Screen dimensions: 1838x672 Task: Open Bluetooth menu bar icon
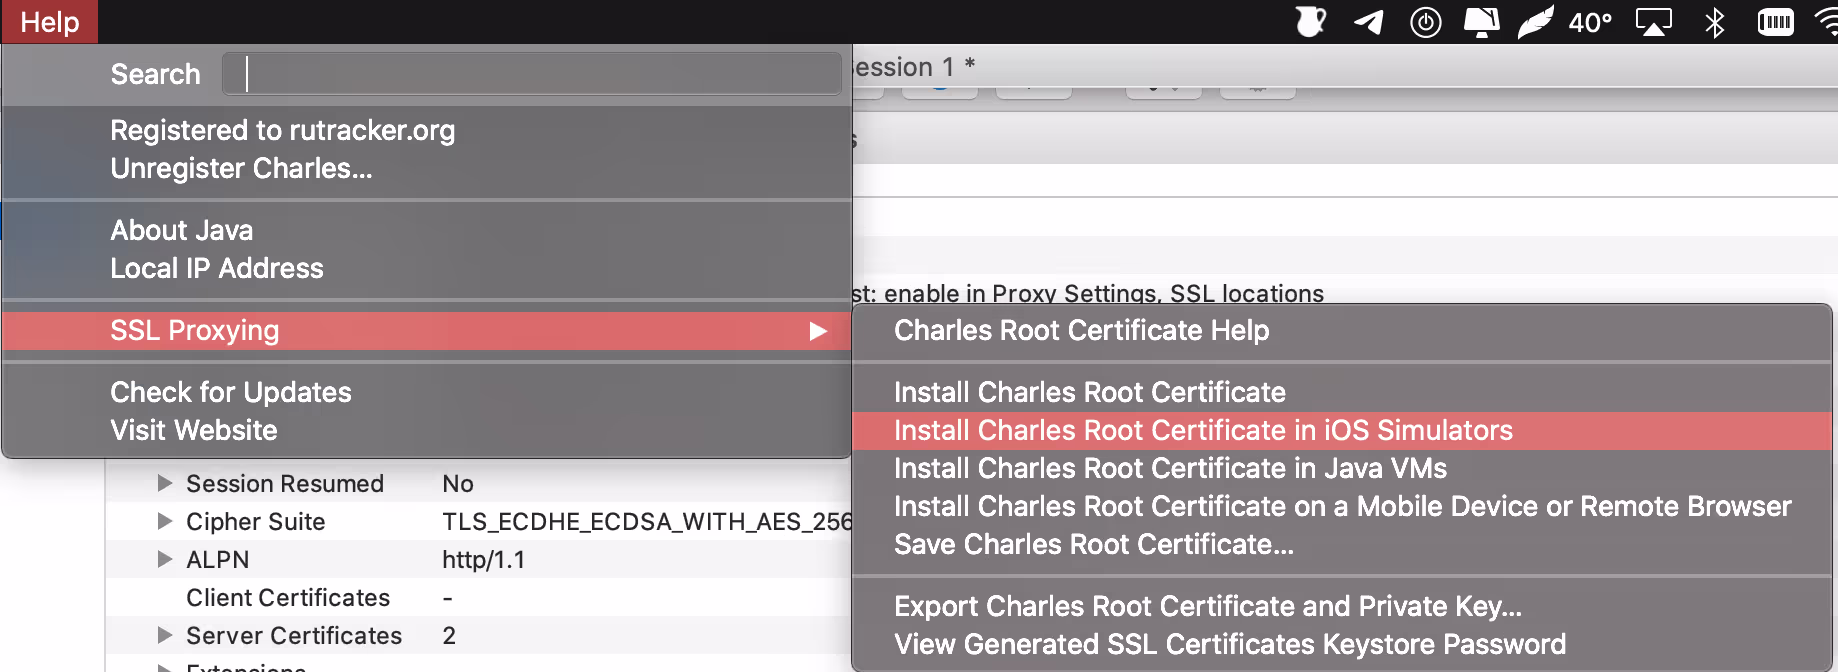pos(1714,22)
